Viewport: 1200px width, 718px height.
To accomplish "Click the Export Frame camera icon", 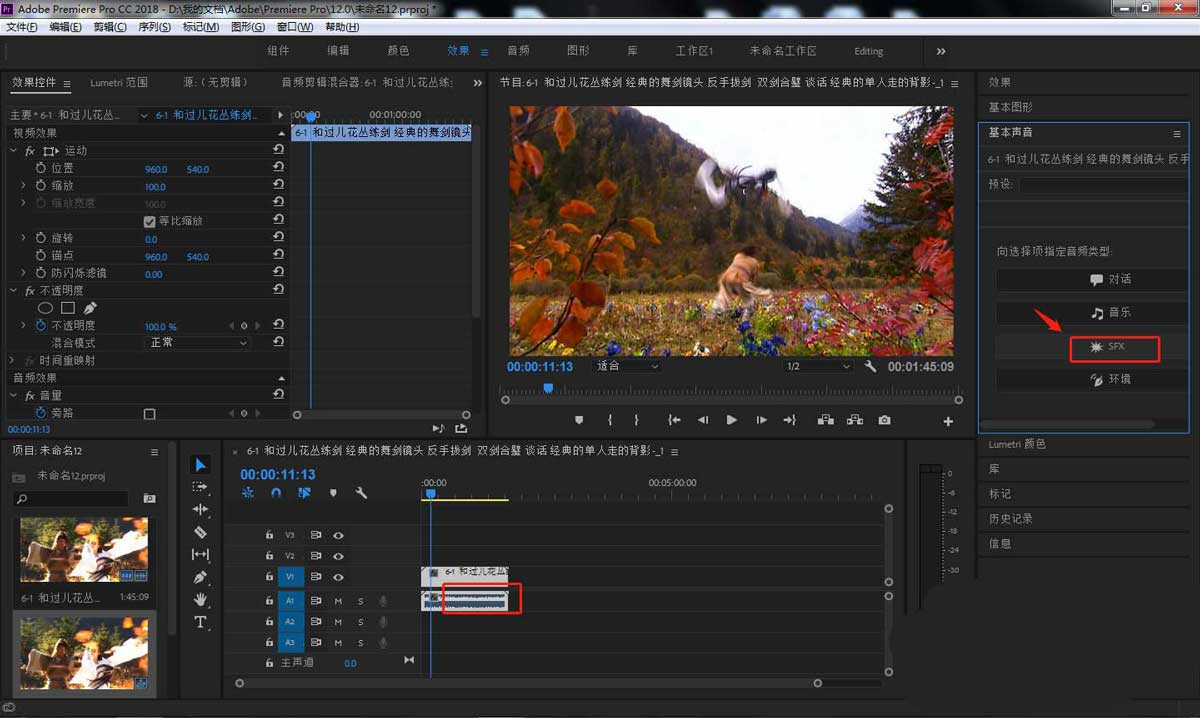I will 884,421.
